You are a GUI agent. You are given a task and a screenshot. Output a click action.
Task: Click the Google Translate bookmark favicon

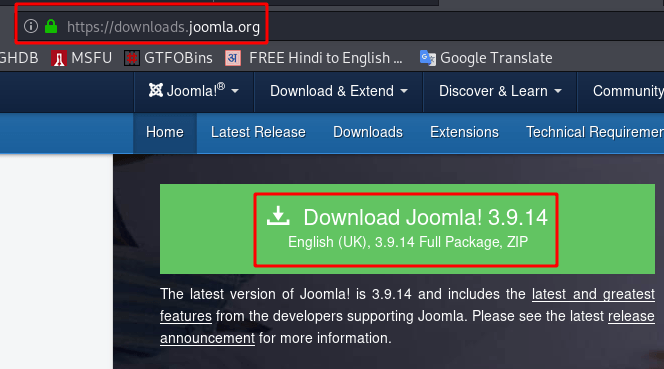click(428, 58)
